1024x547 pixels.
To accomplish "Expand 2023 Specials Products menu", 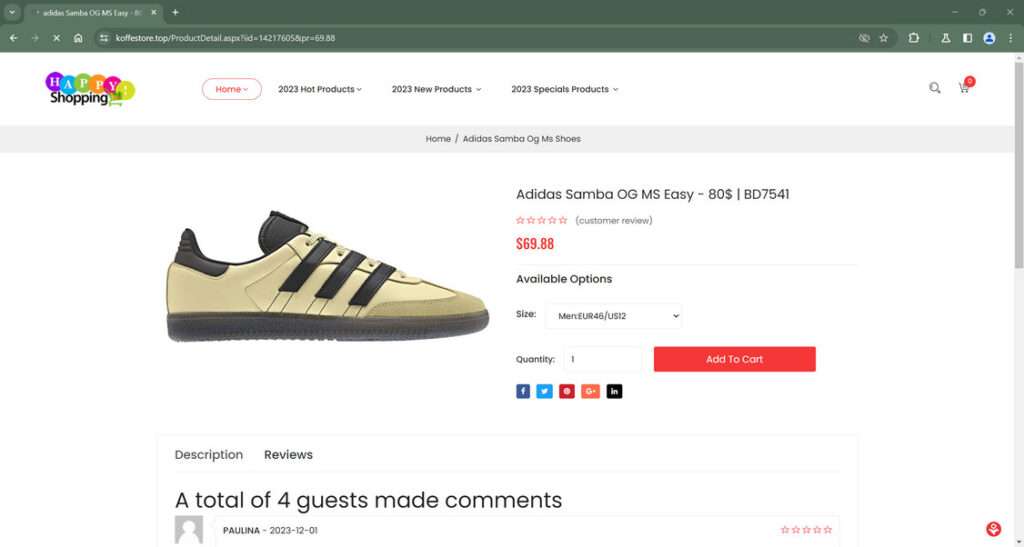I will pos(564,89).
